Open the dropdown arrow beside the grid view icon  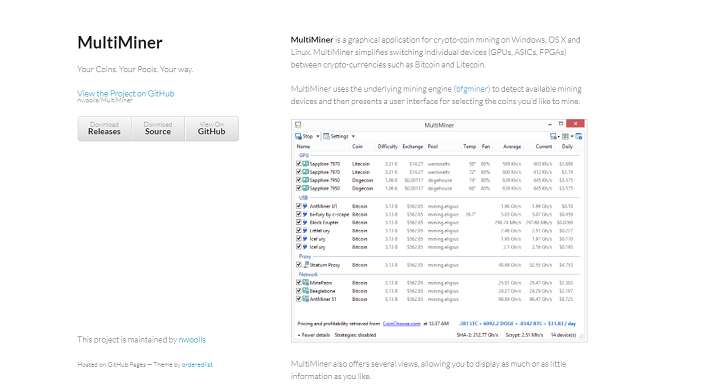pyautogui.click(x=572, y=136)
